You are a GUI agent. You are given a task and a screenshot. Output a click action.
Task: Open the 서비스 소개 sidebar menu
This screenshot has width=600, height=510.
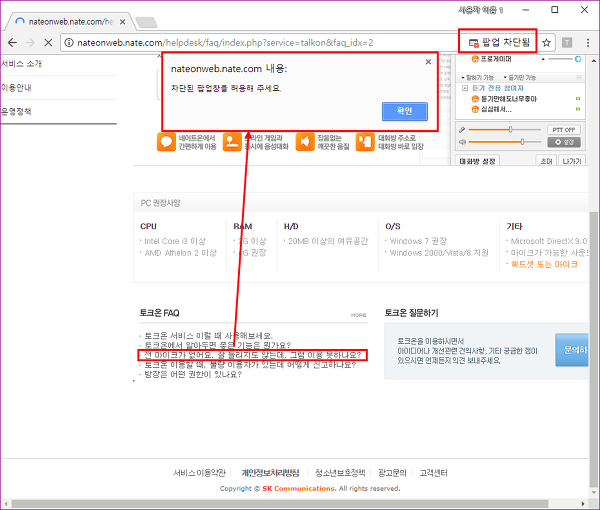pyautogui.click(x=21, y=64)
